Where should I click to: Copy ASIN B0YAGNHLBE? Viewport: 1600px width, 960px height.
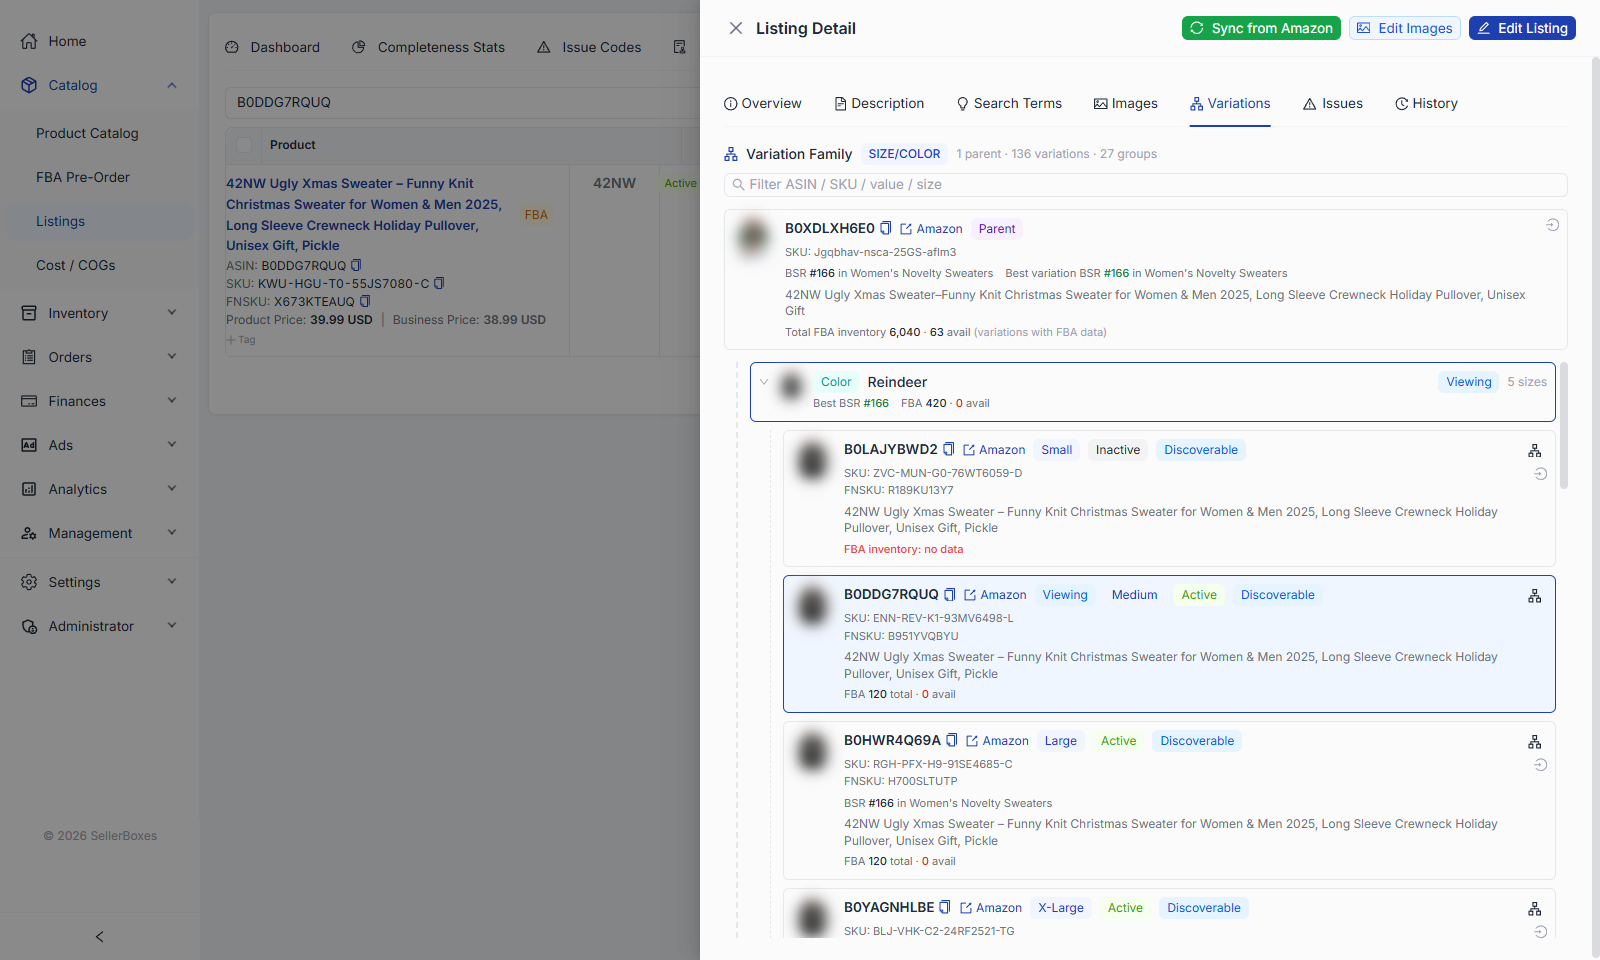[945, 907]
